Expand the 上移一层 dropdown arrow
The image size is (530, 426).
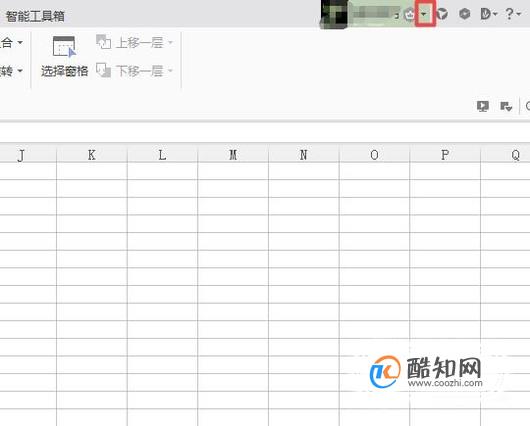pyautogui.click(x=170, y=43)
